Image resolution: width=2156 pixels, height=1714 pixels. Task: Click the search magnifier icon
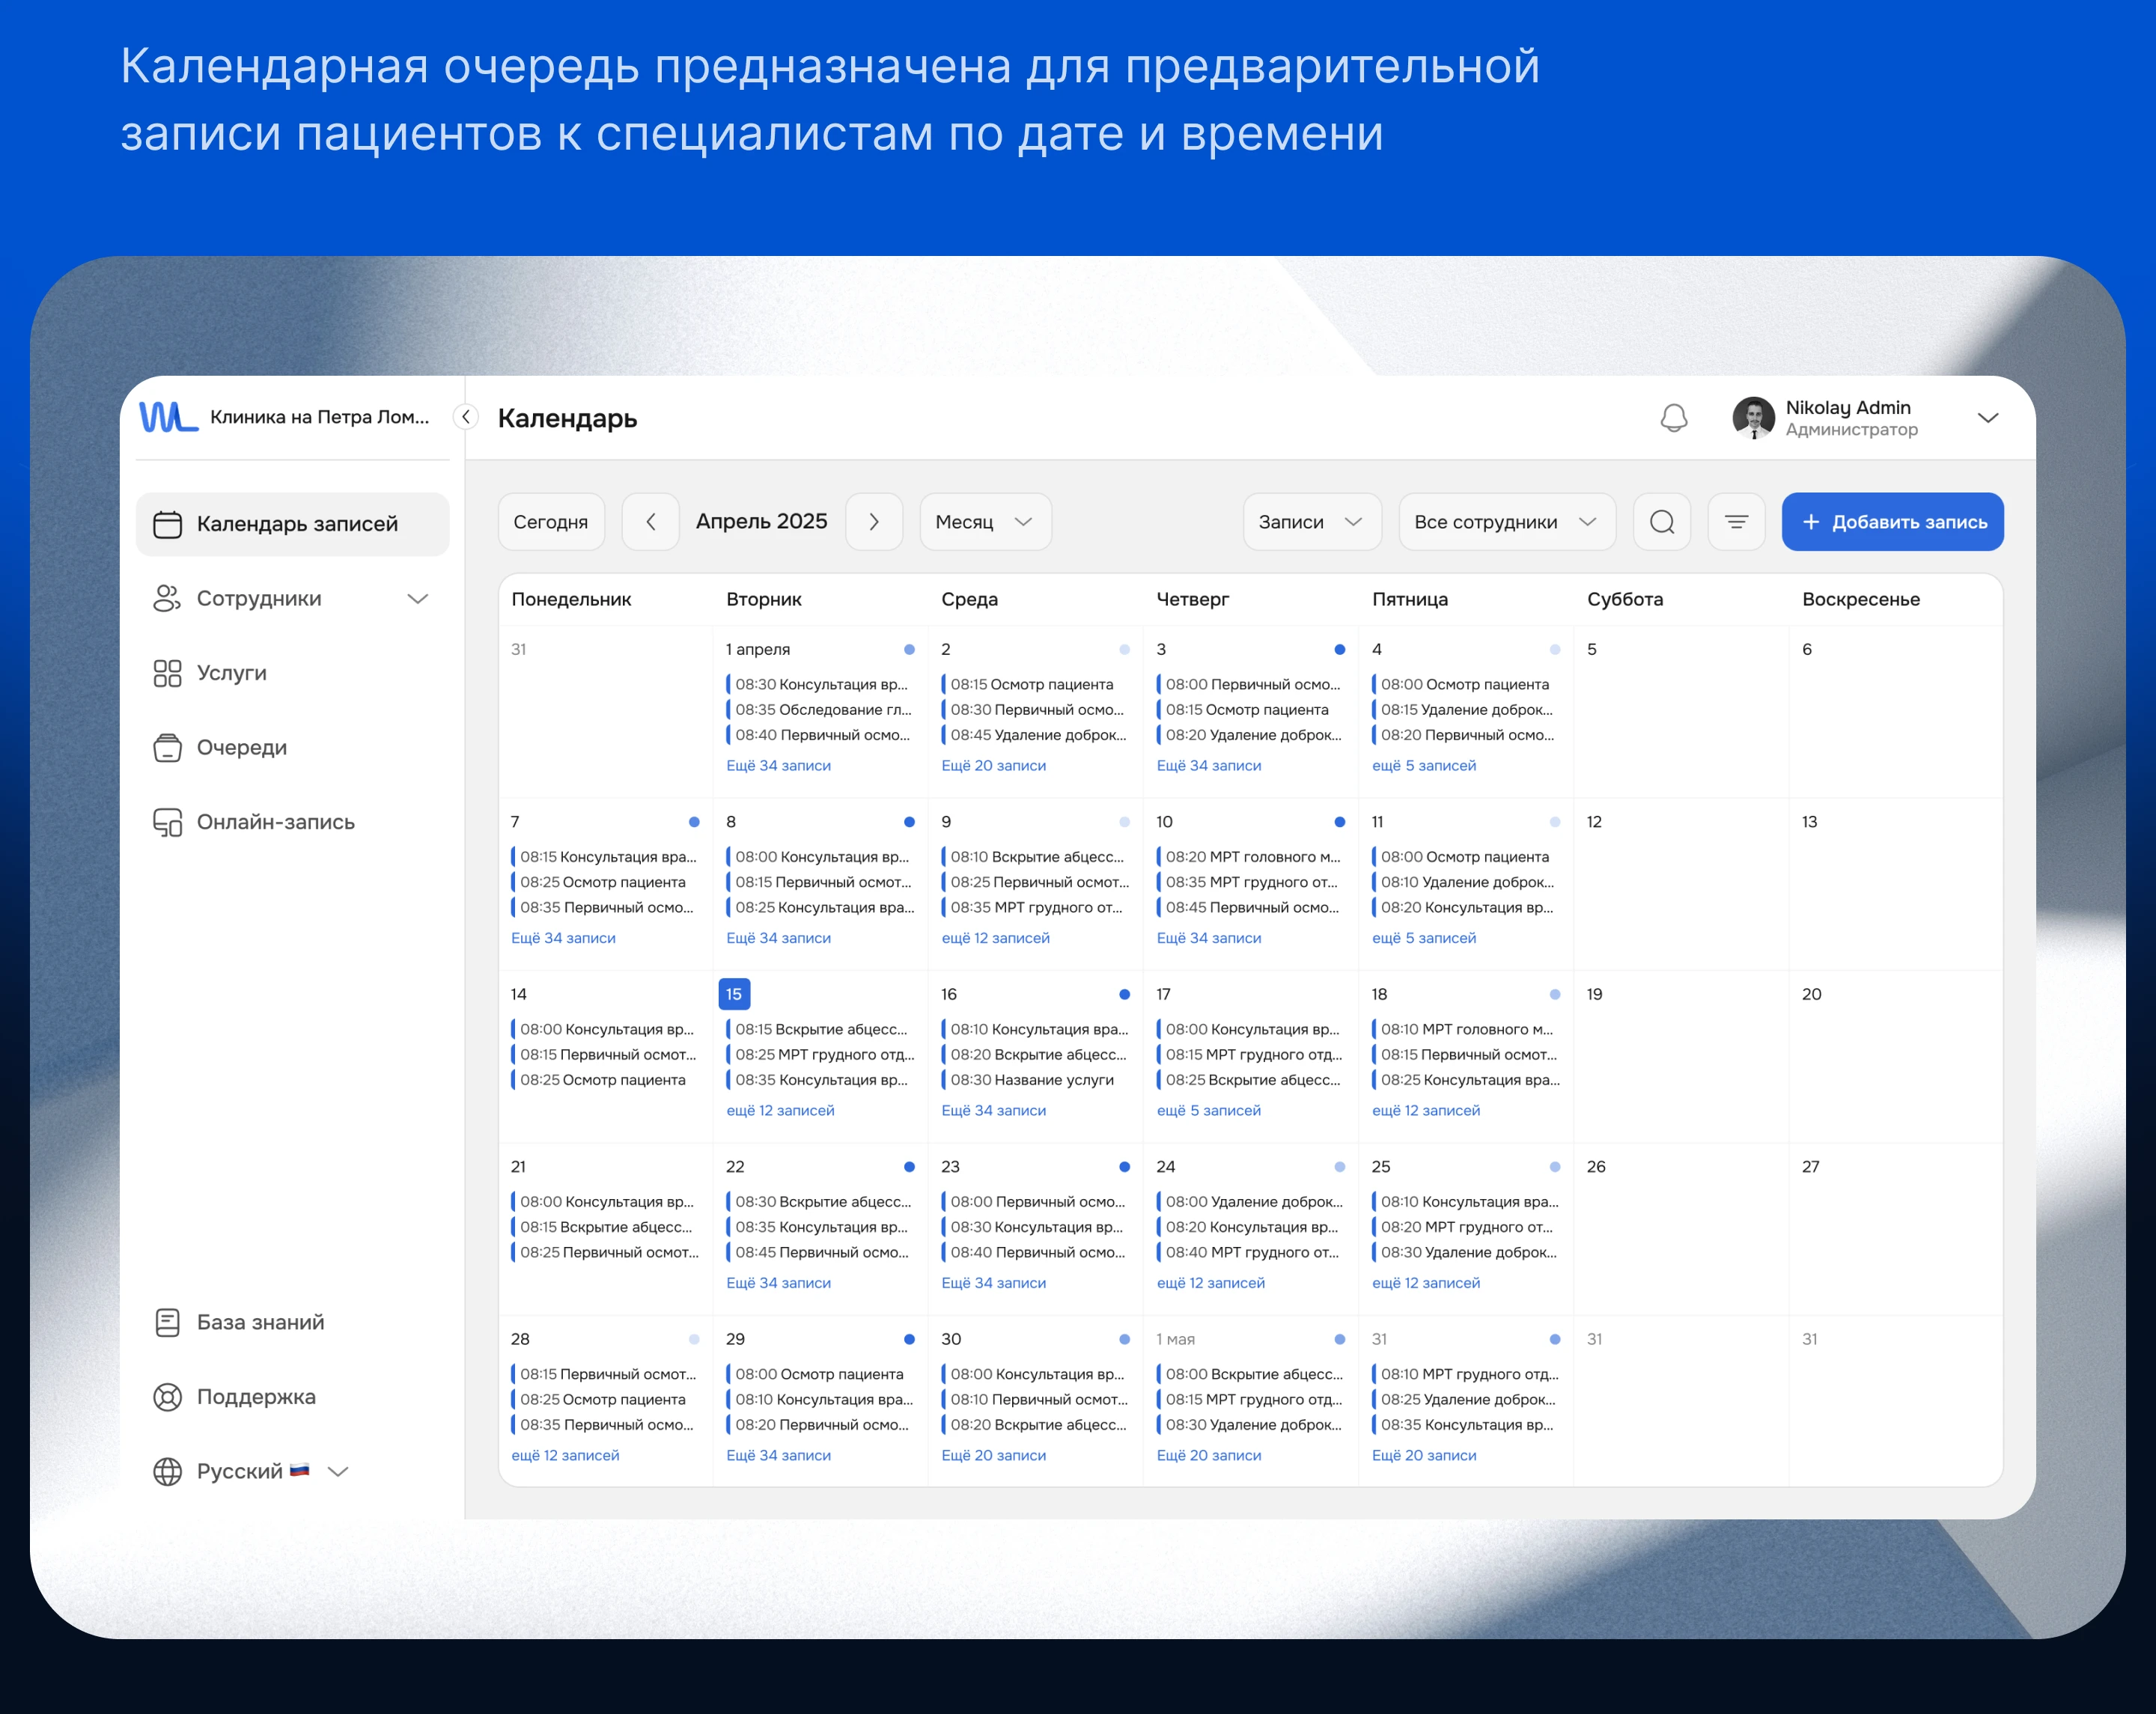[x=1661, y=521]
